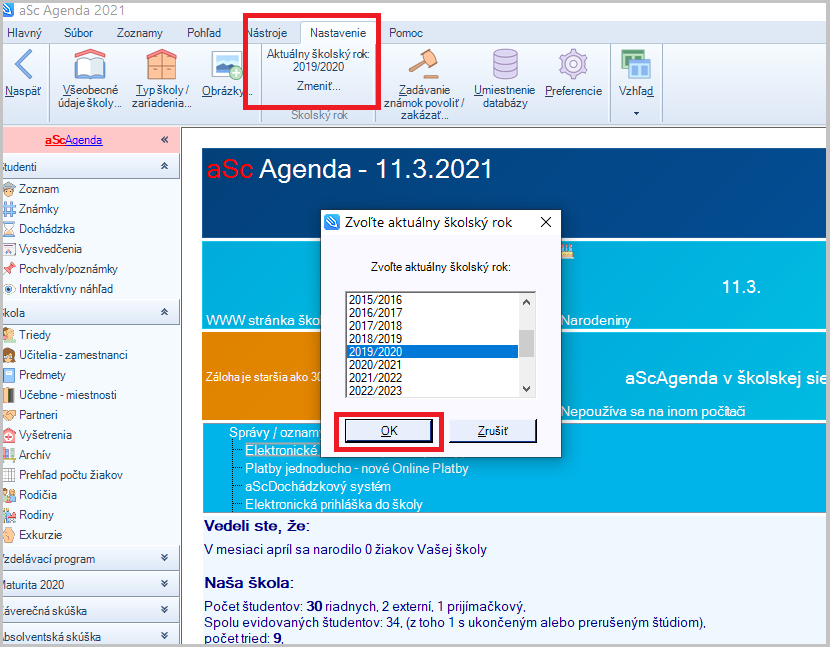The width and height of the screenshot is (830, 647).
Task: Click the year list scroll down arrow
Action: pyautogui.click(x=526, y=389)
